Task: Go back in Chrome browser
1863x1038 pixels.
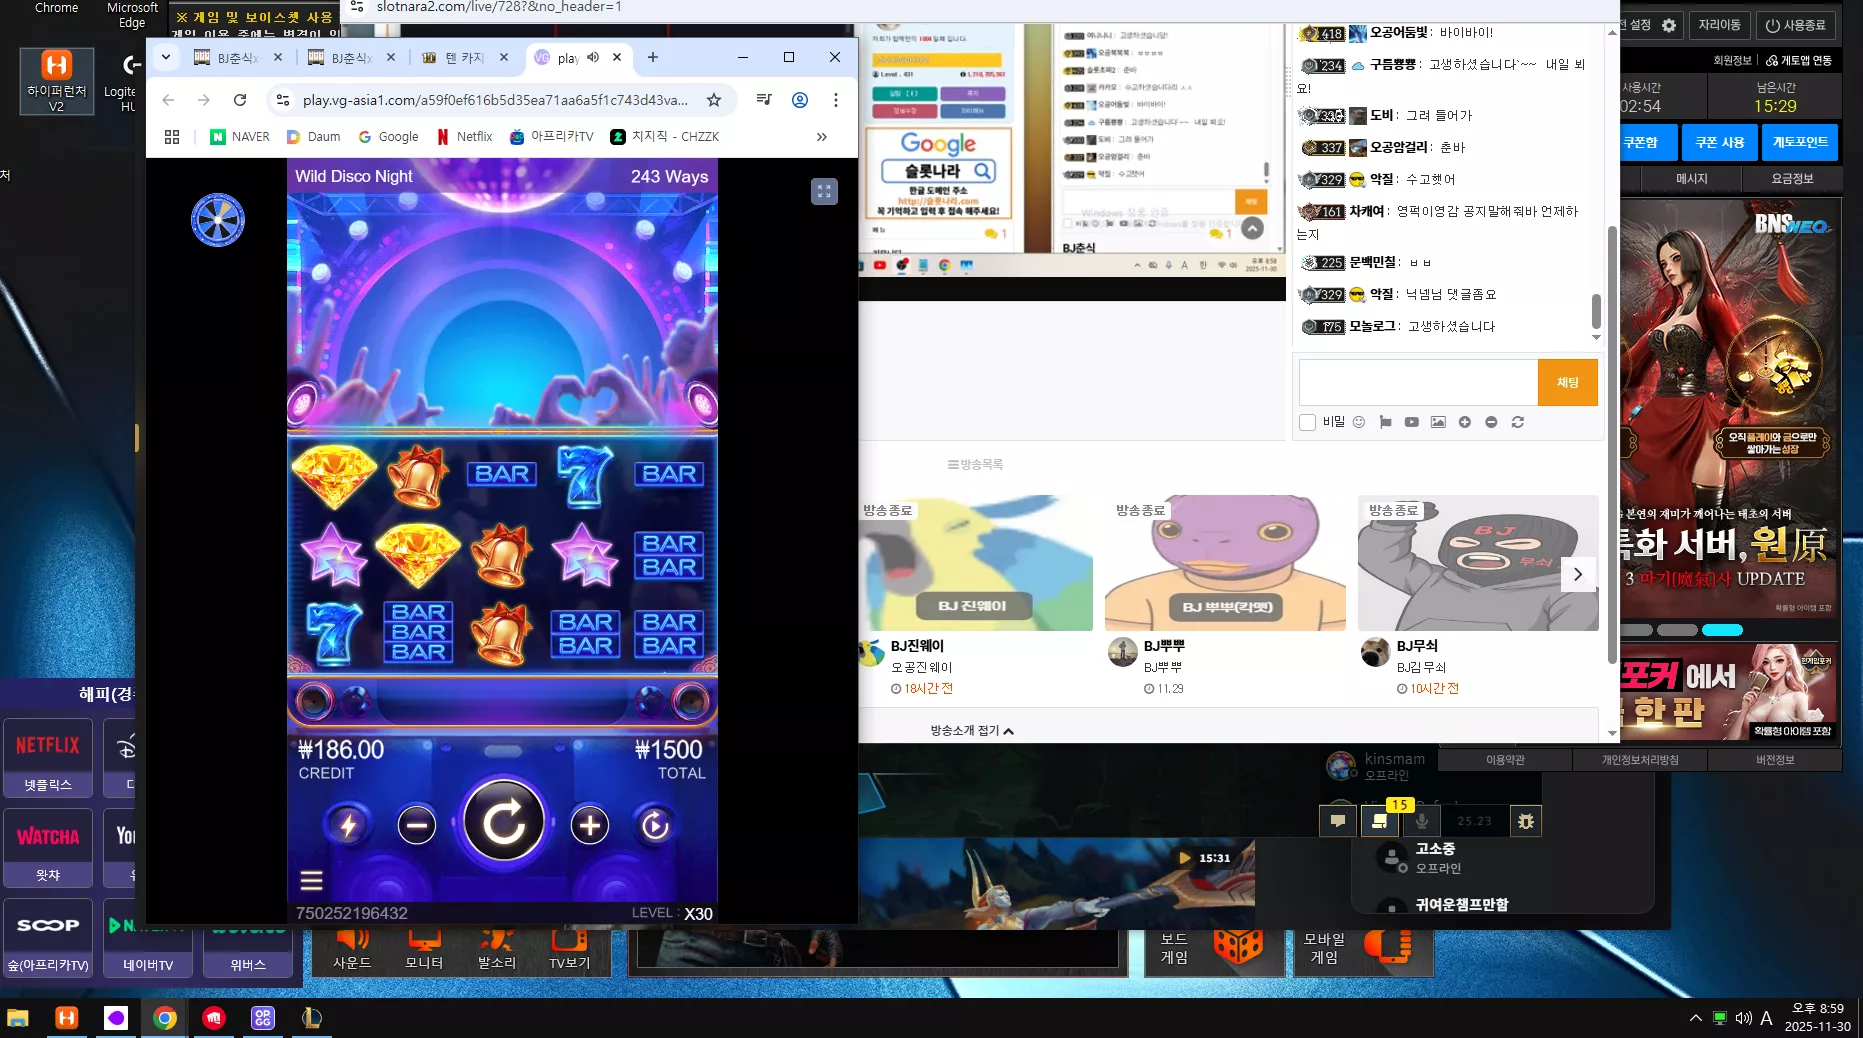Action: [x=168, y=100]
